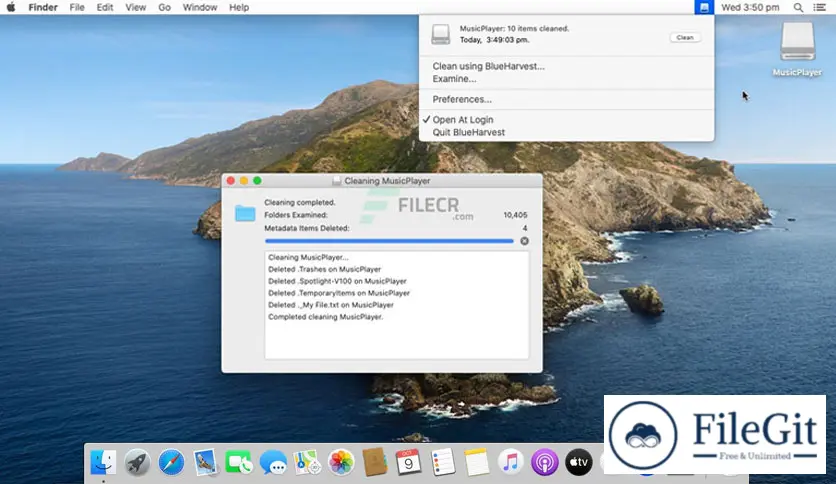
Task: Open Contacts book icon in Dock
Action: pyautogui.click(x=375, y=462)
